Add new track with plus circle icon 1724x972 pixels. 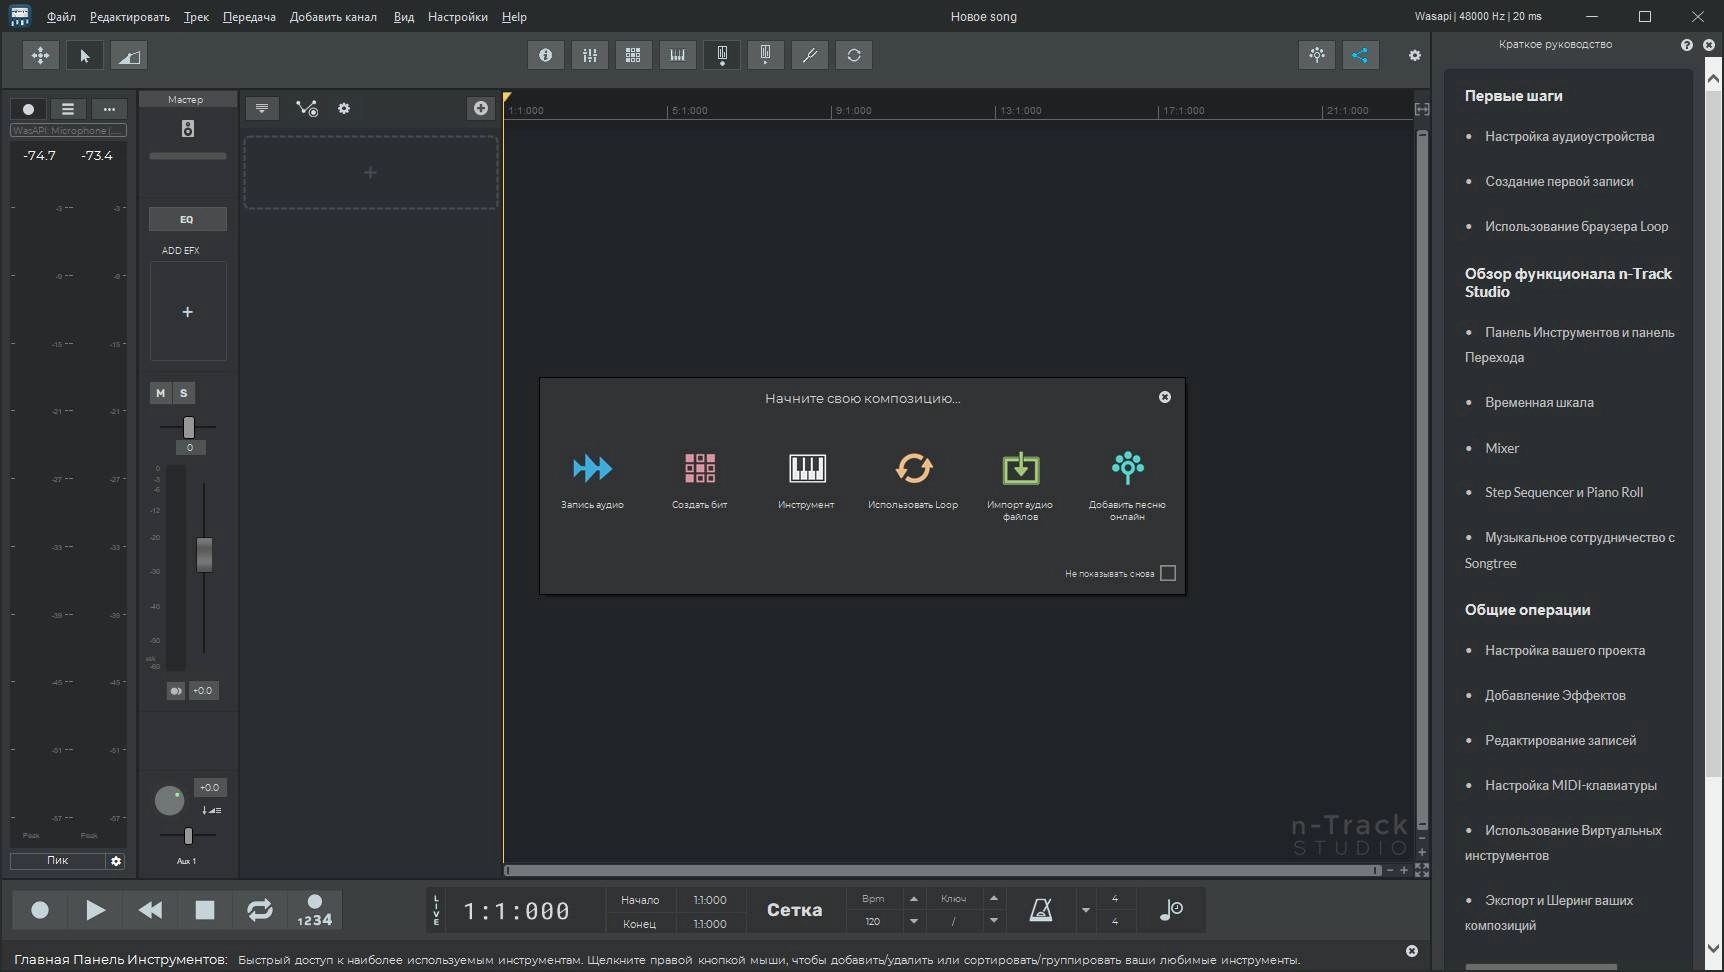click(x=481, y=108)
